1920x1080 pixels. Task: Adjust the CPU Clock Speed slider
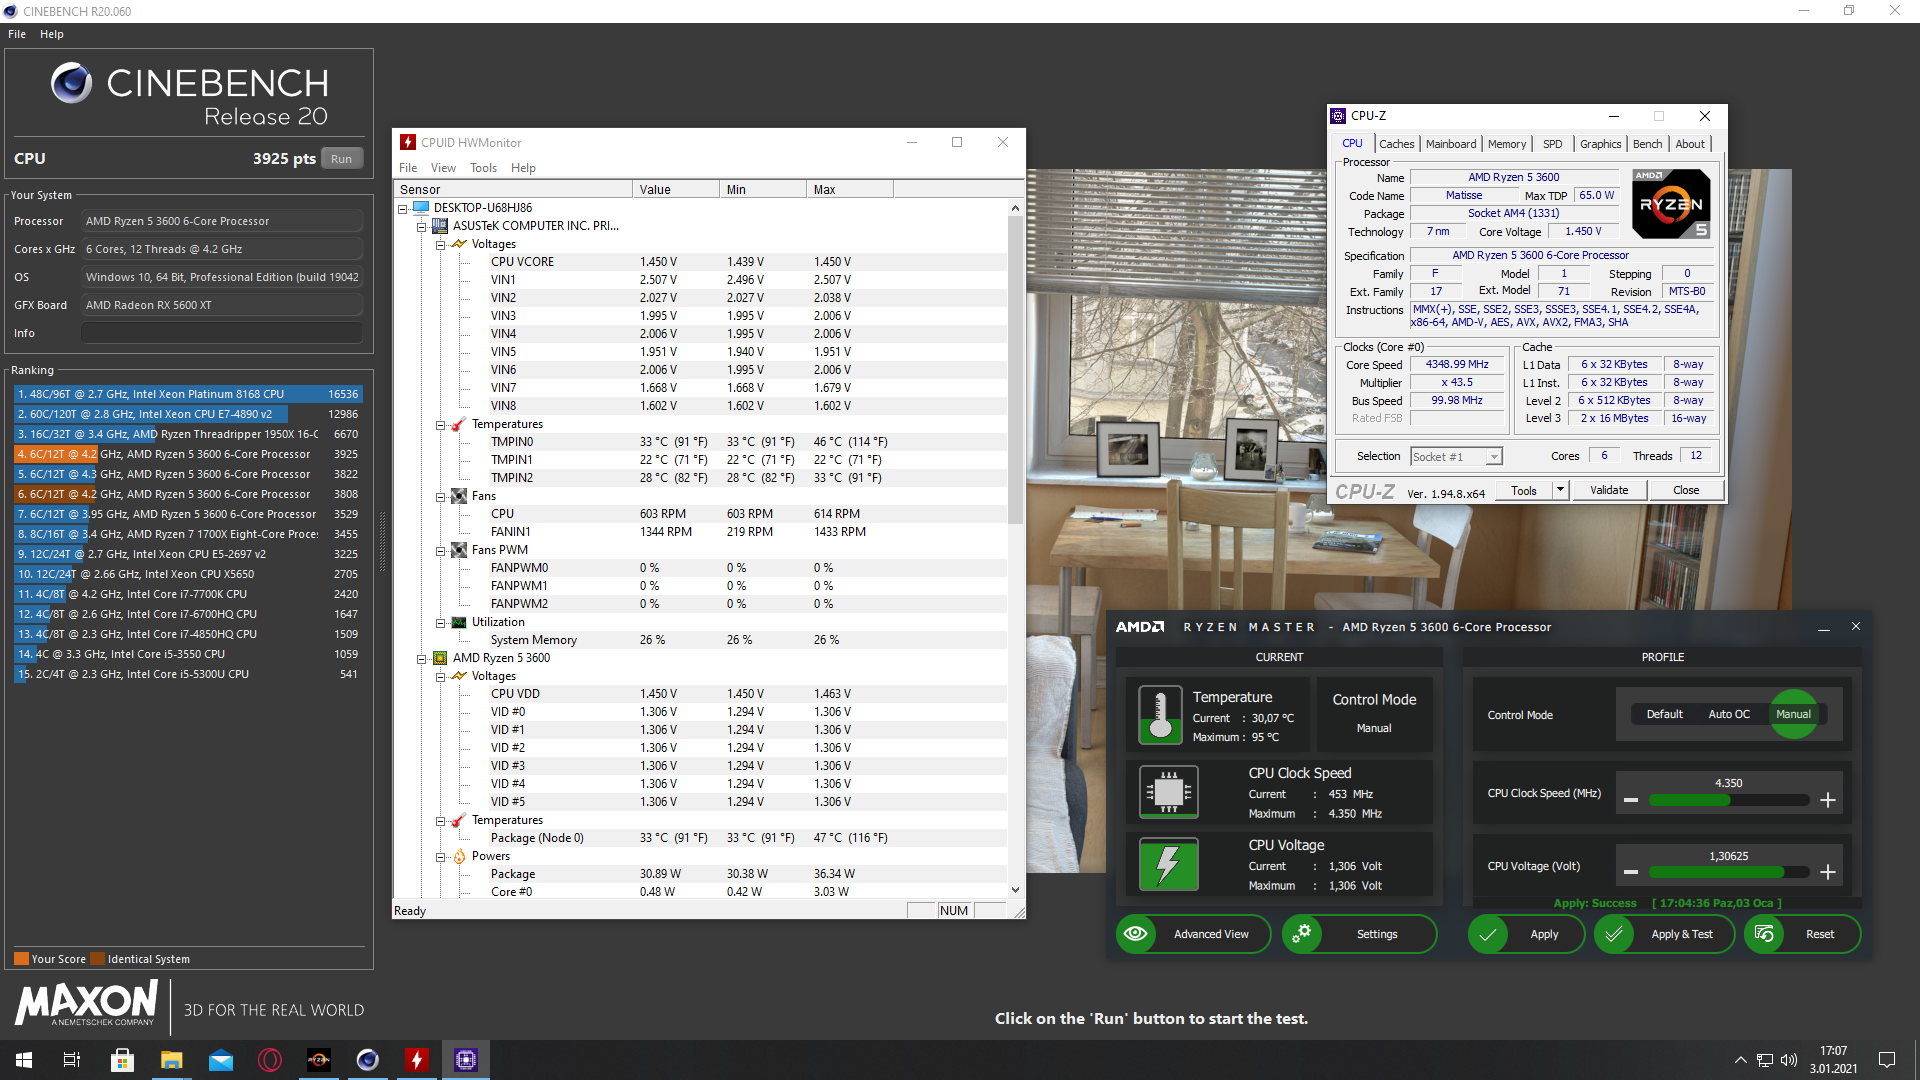[x=1729, y=800]
